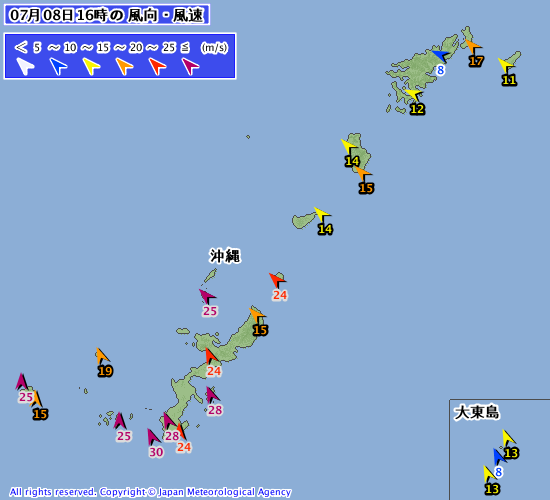
Task: Click the (m/s) unit in the legend
Action: [214, 47]
